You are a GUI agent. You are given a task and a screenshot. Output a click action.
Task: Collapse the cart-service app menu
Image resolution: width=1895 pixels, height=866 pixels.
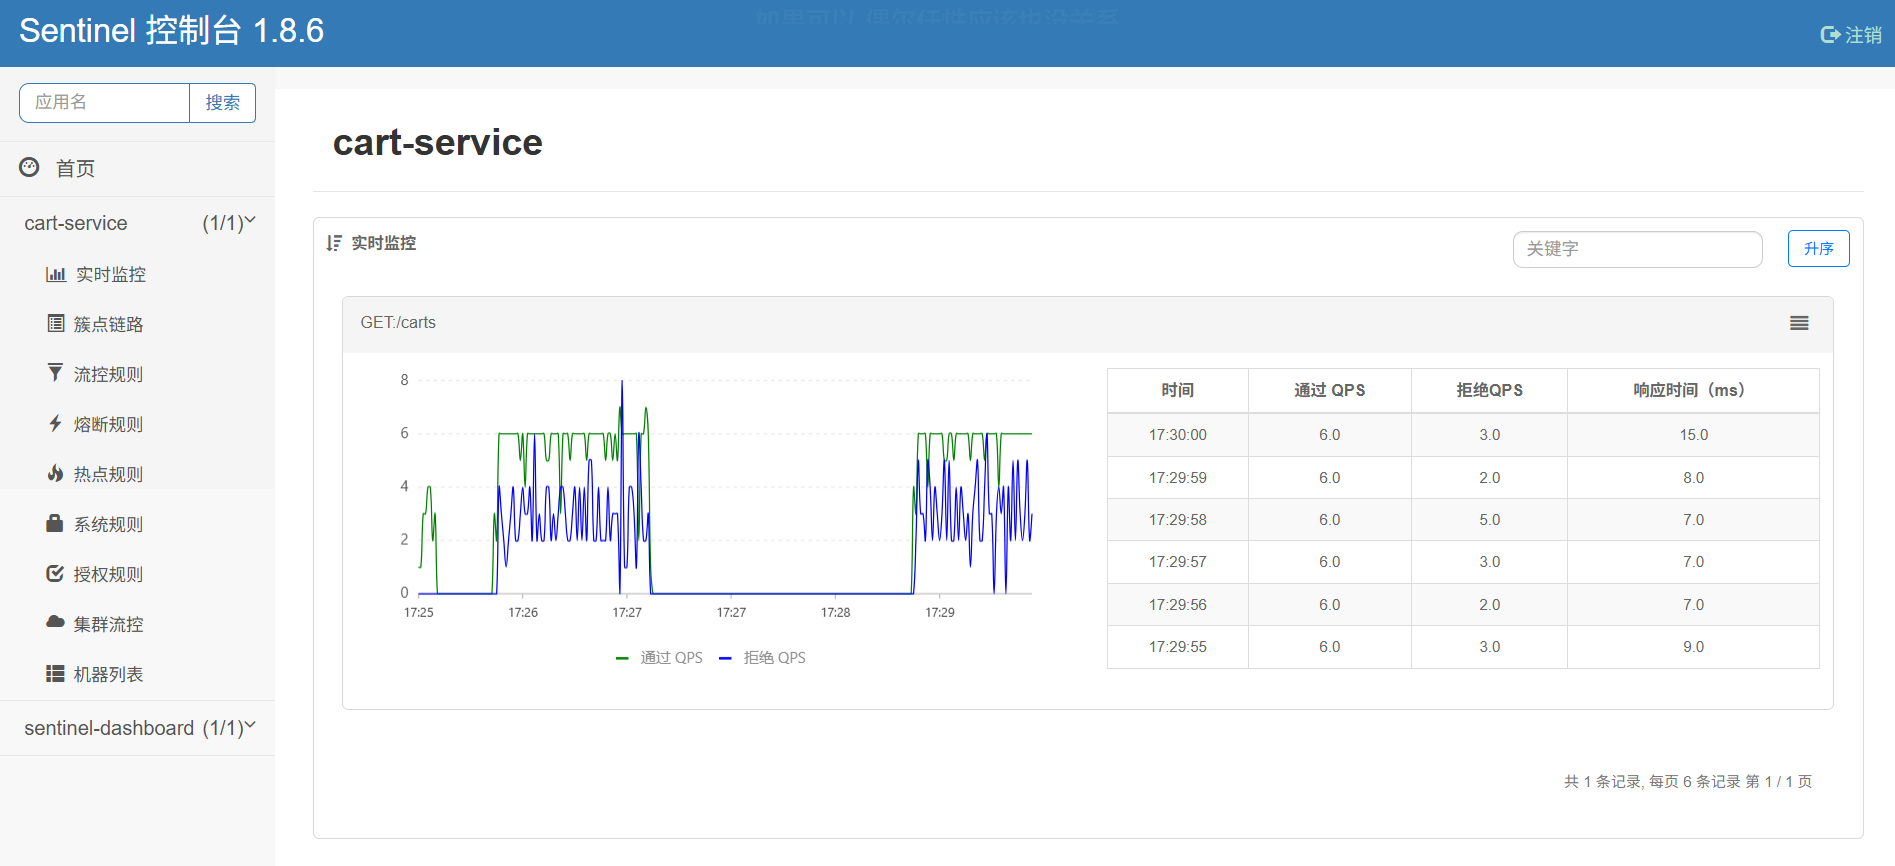coord(137,223)
